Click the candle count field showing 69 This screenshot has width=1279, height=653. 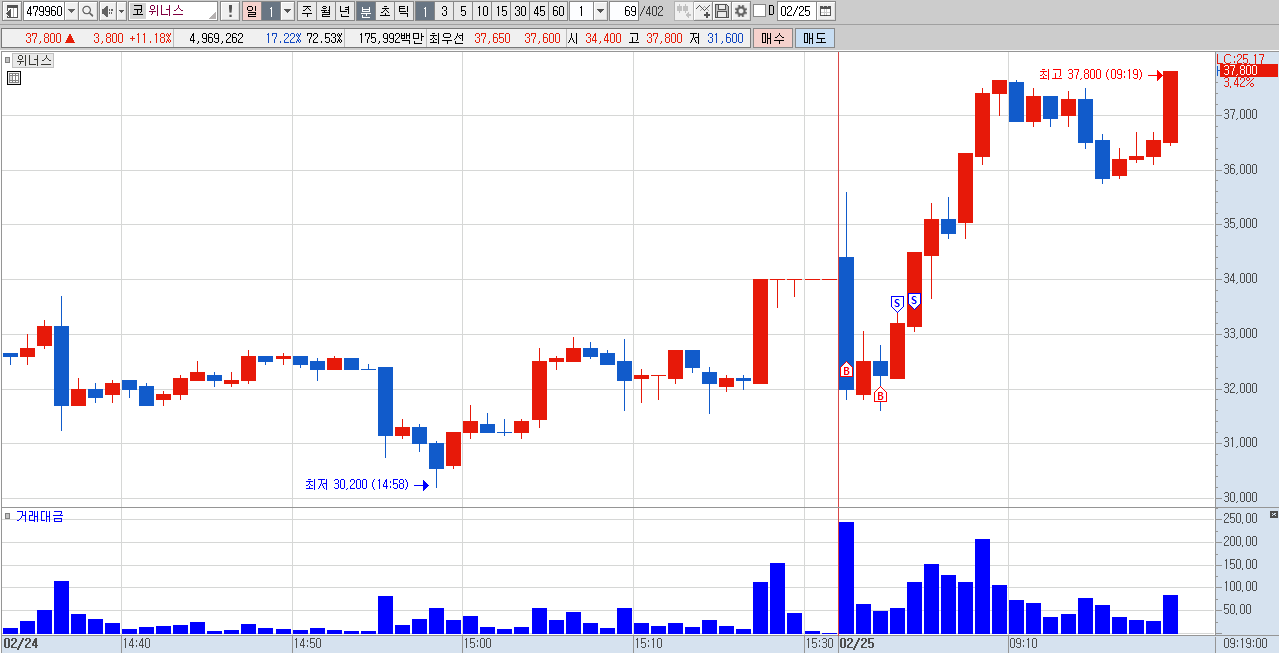[624, 11]
